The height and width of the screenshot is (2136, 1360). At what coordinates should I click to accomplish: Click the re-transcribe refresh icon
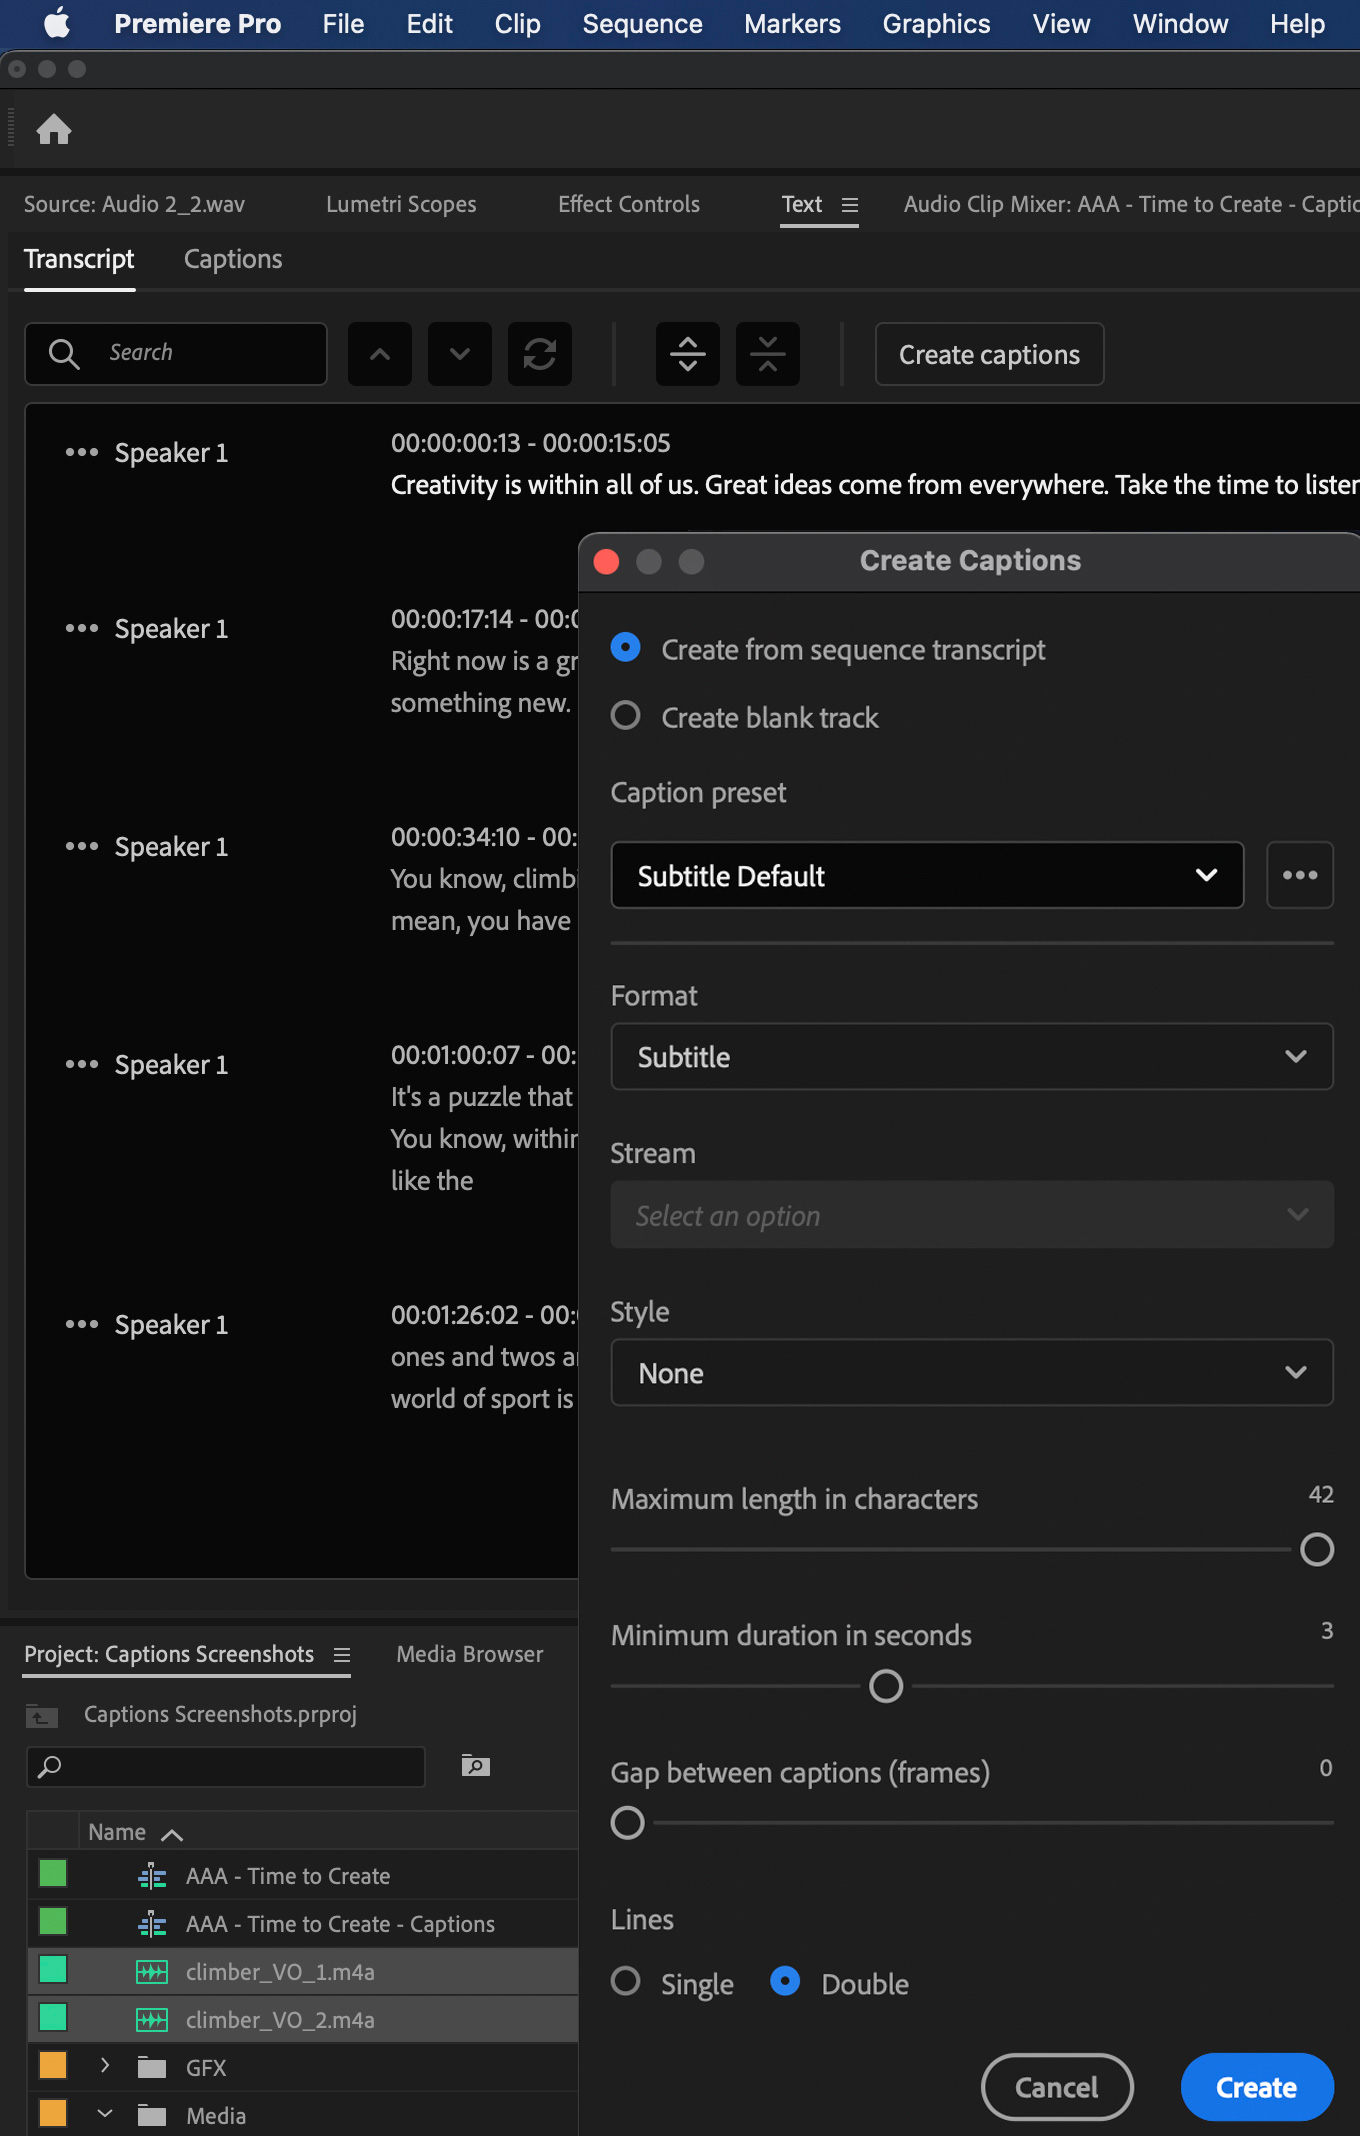tap(540, 354)
